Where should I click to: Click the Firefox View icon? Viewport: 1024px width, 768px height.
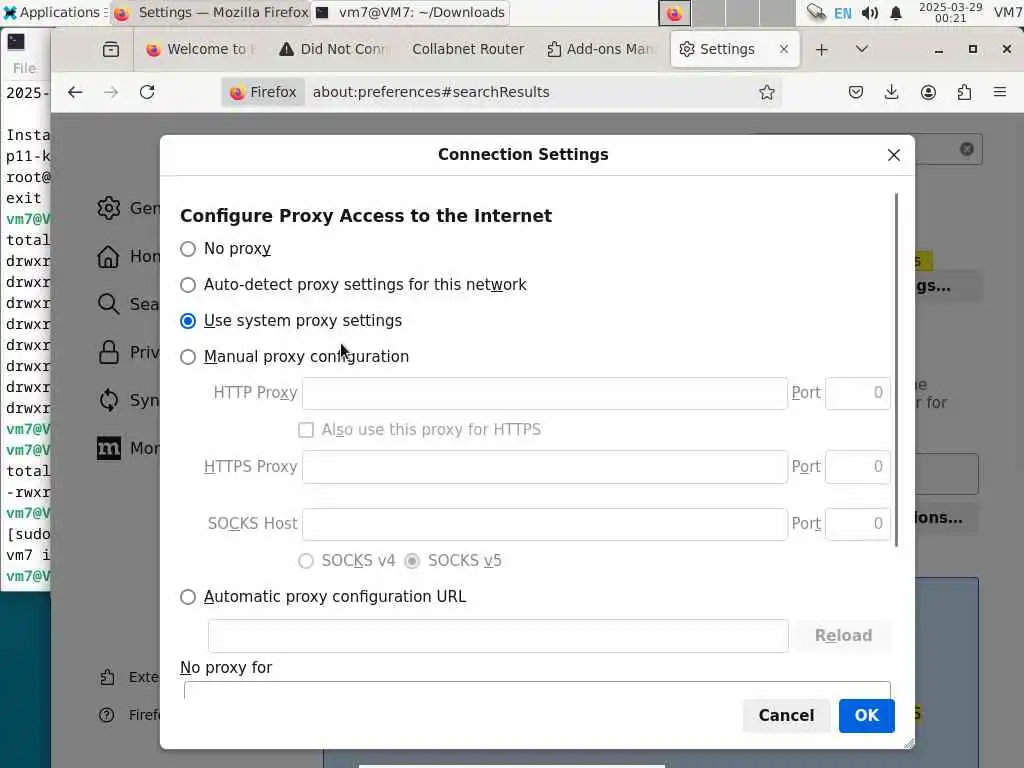pyautogui.click(x=111, y=49)
